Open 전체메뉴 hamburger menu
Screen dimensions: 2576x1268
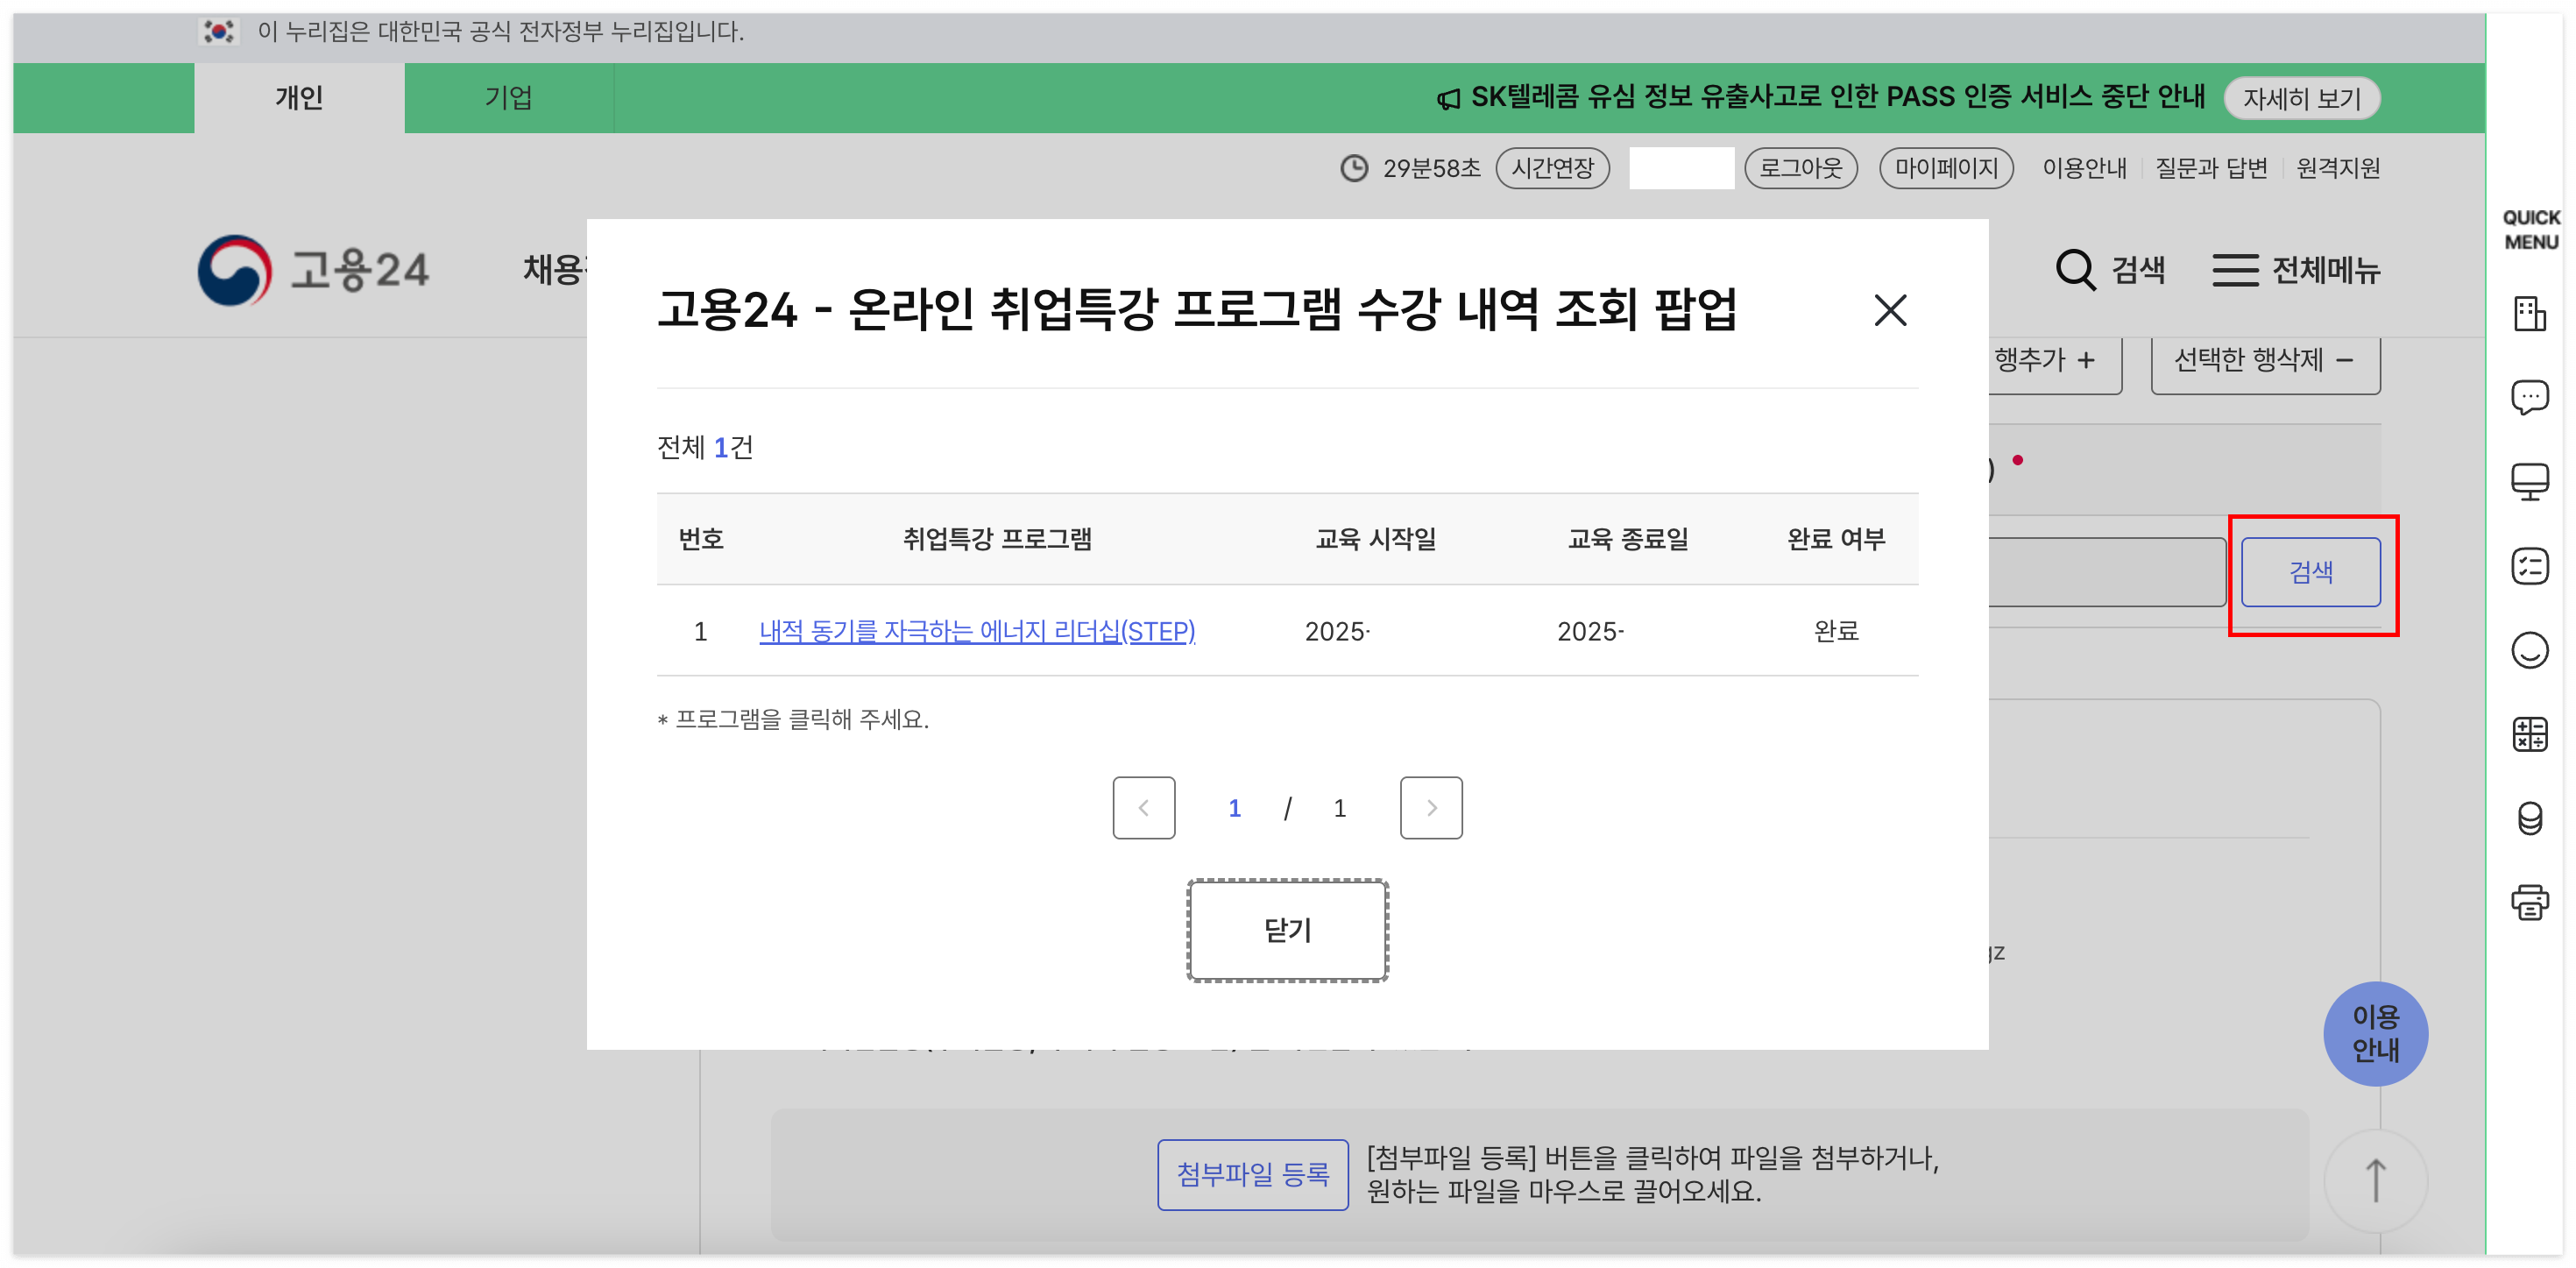click(x=2296, y=270)
